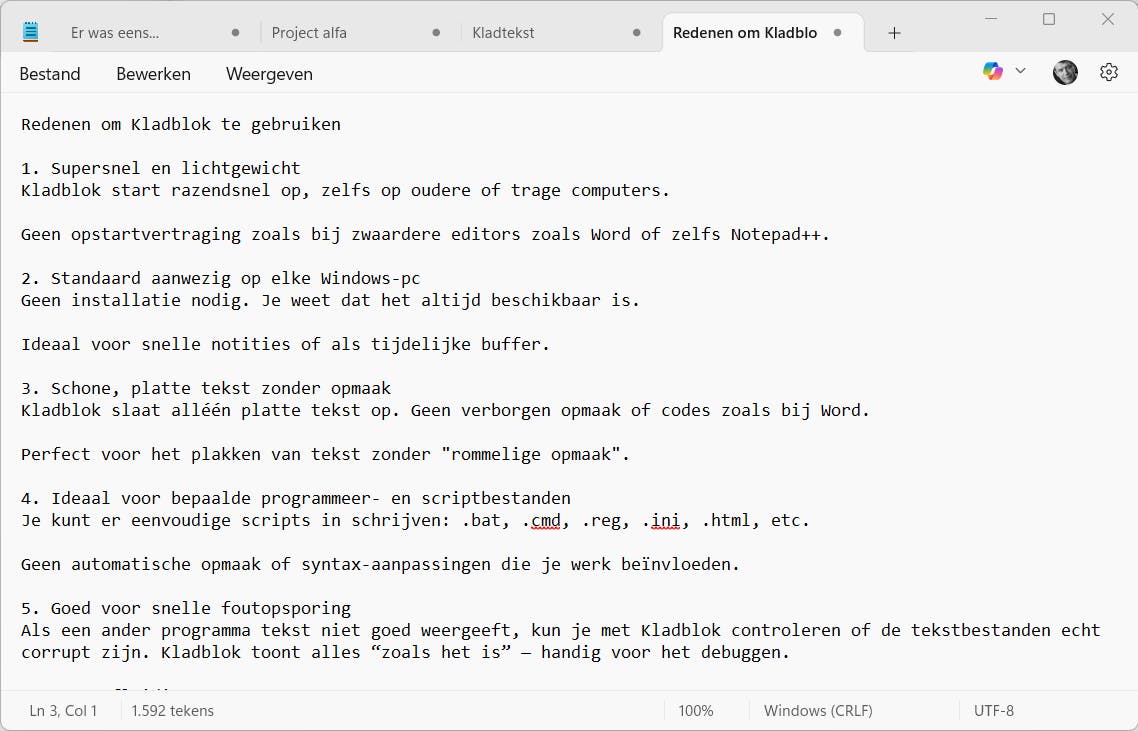Click the word 'Notepad++' in the text

coord(776,234)
